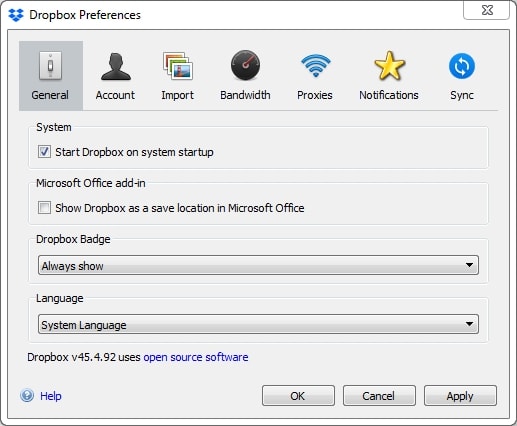
Task: Open the Proxies wifi icon
Action: point(315,65)
